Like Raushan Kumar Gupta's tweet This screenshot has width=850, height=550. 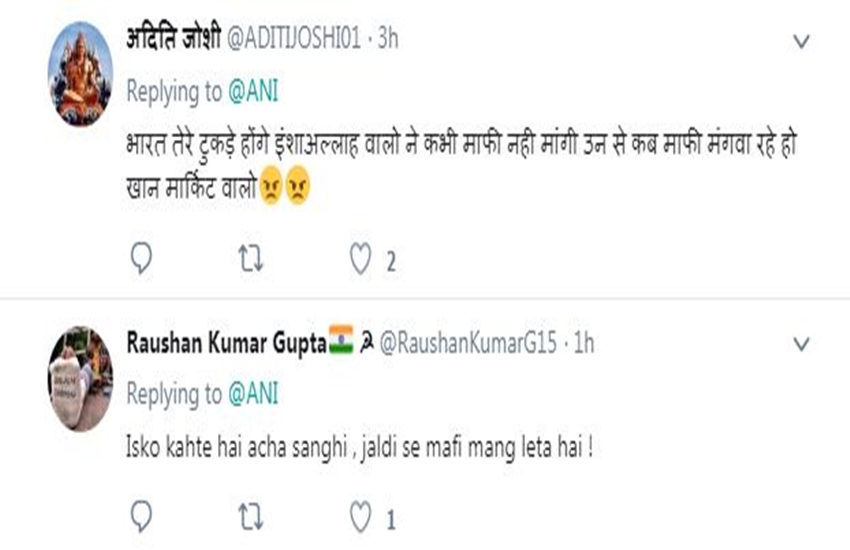pos(360,518)
